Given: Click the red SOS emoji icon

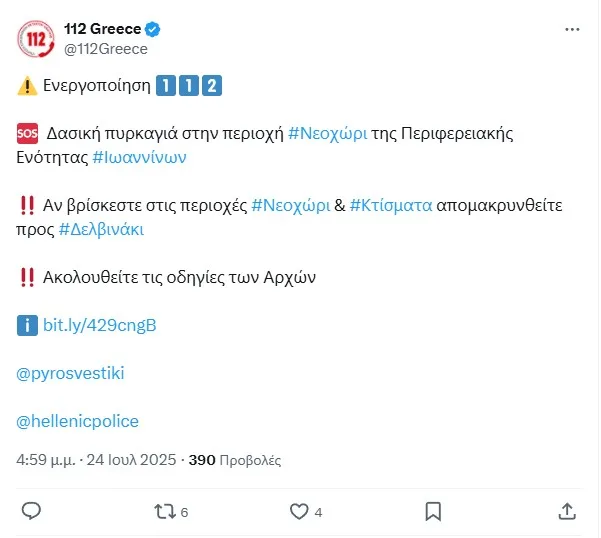Looking at the screenshot, I should coord(28,133).
